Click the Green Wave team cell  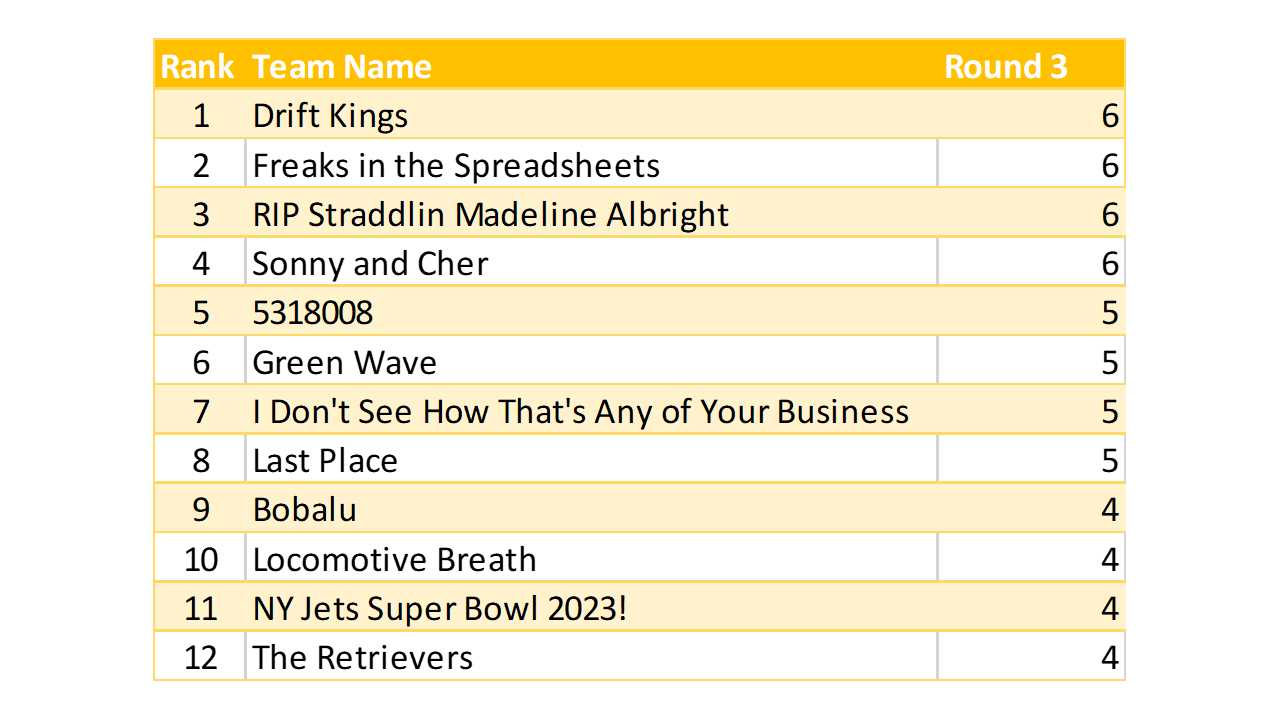tap(344, 362)
